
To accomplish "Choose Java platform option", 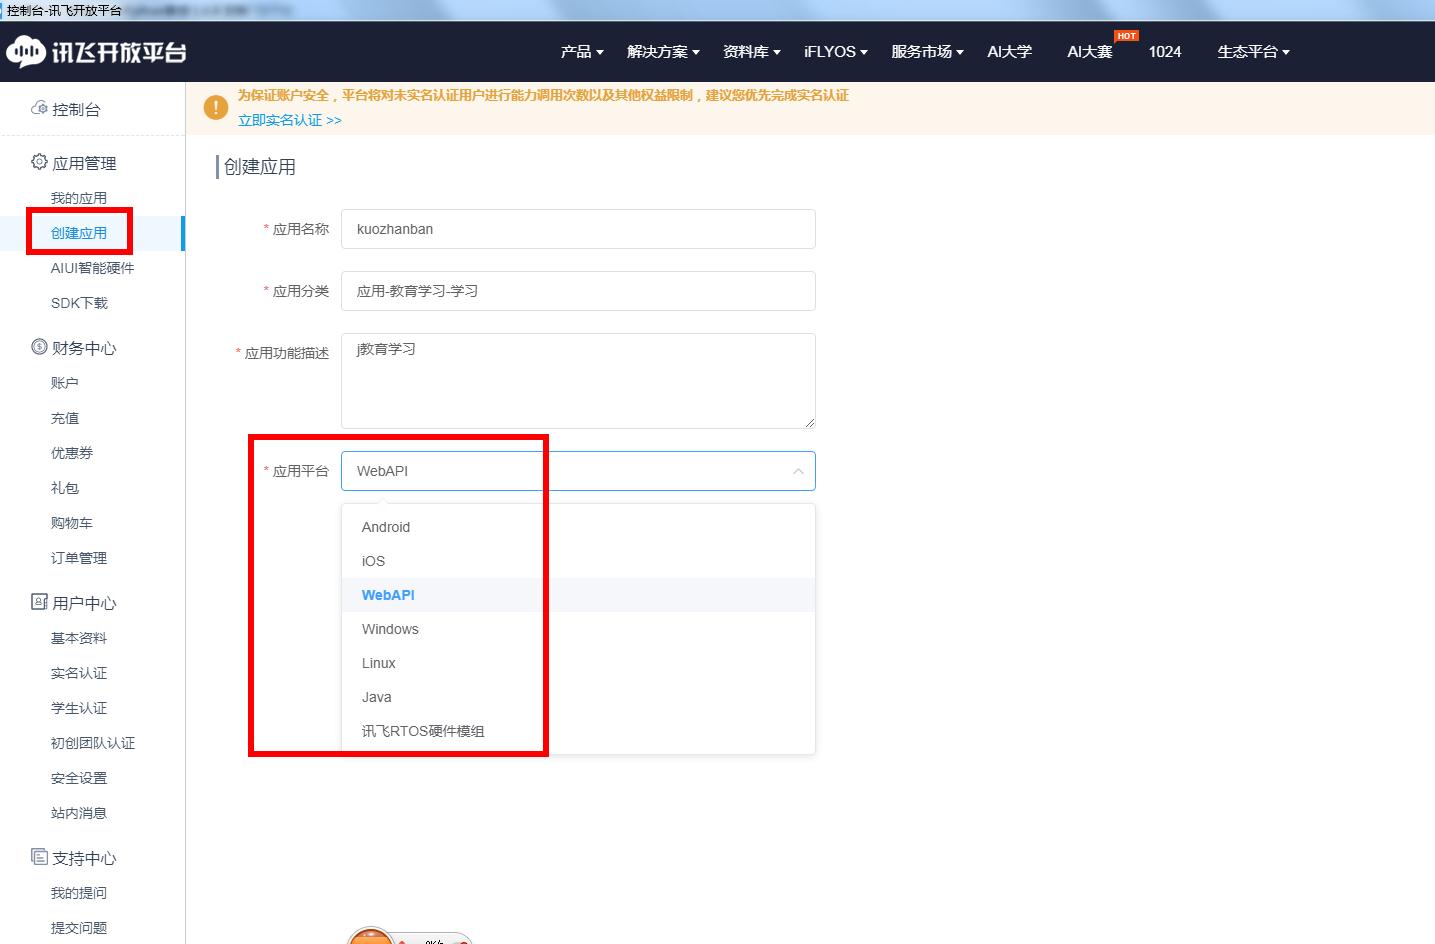I will 578,697.
